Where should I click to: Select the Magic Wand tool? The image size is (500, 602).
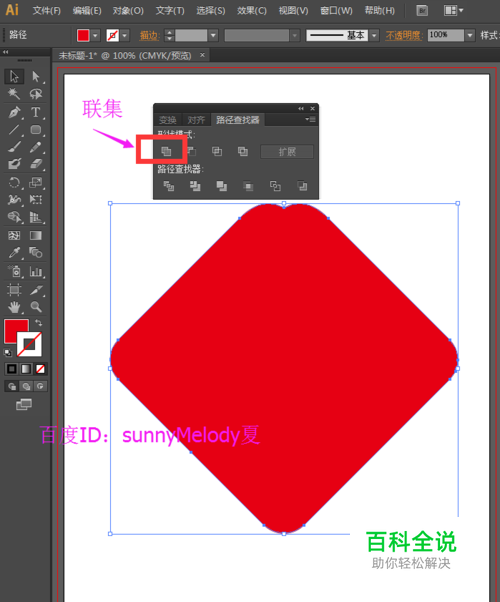[x=14, y=94]
